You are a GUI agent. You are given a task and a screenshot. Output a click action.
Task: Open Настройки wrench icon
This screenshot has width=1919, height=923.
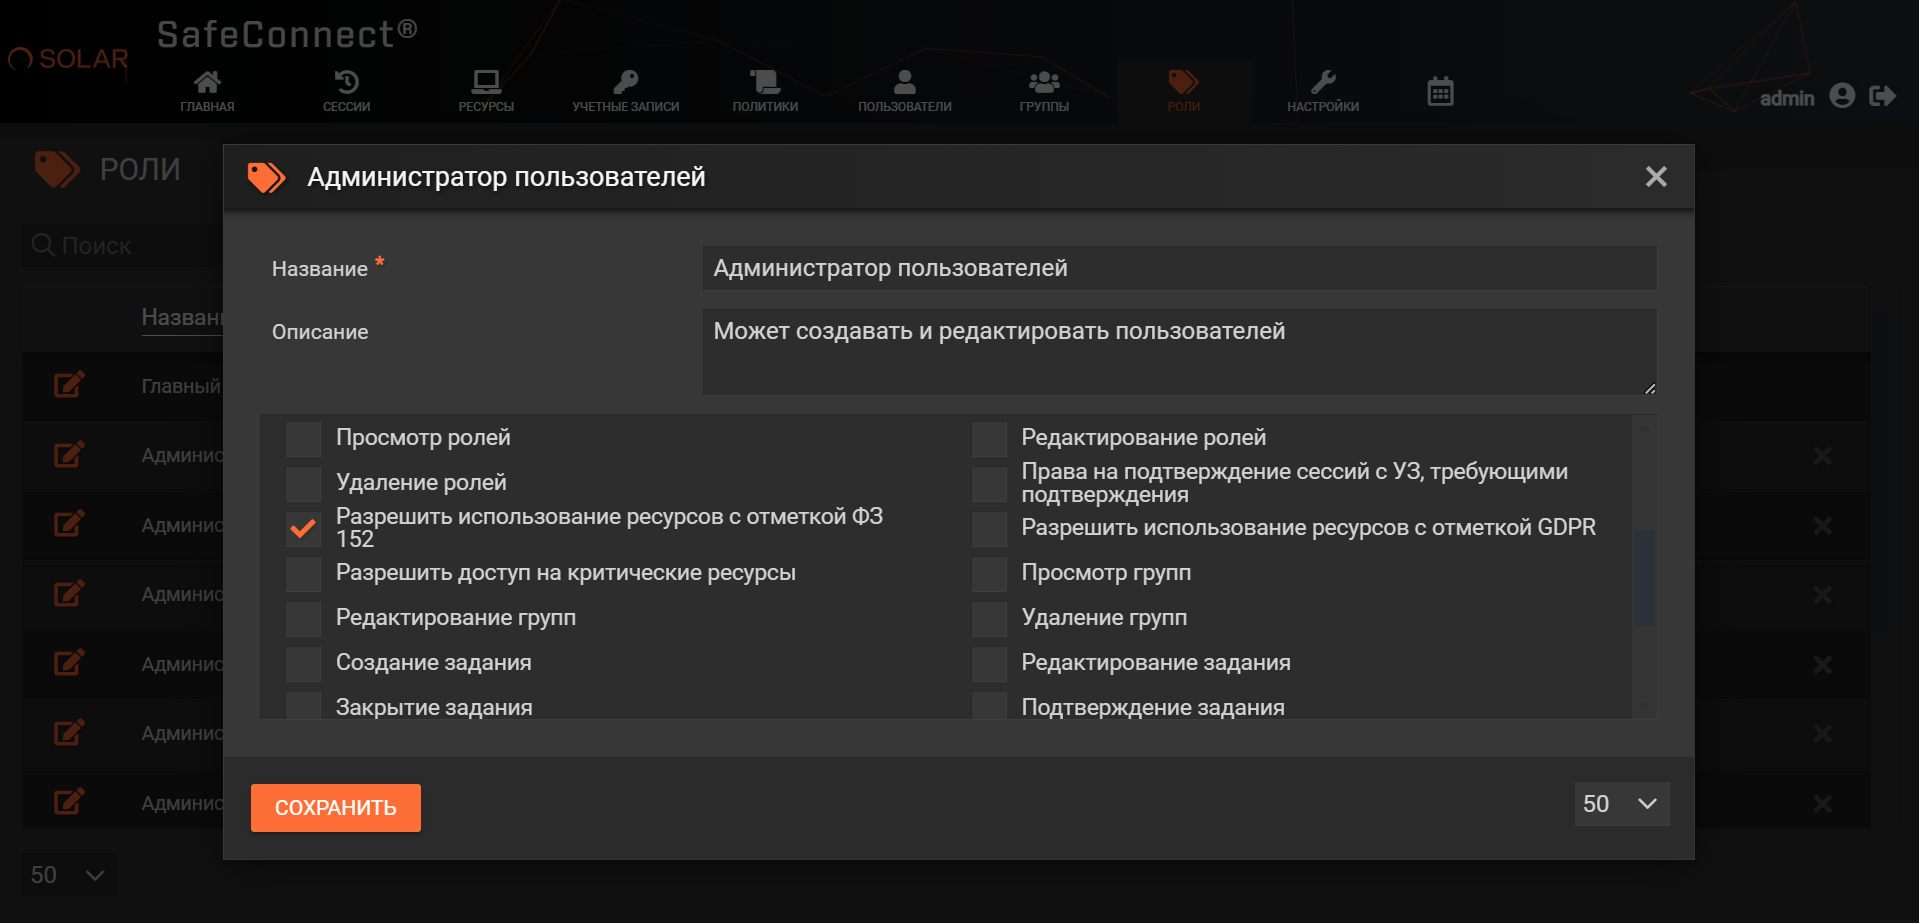point(1323,90)
